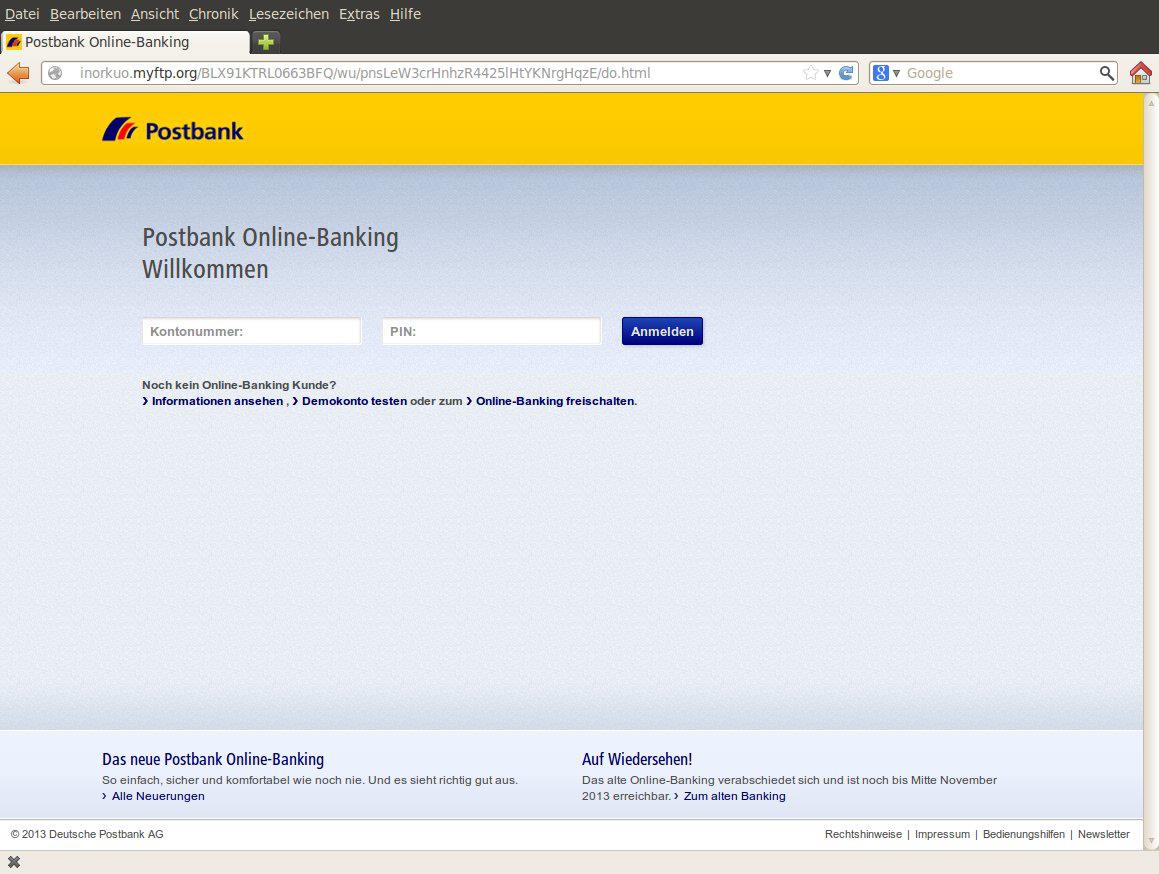
Task: Click the browser back arrow button
Action: pyautogui.click(x=18, y=73)
